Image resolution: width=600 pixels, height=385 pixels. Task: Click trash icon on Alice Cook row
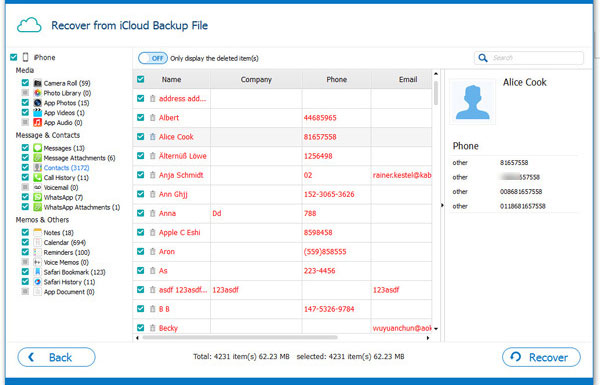(x=152, y=137)
